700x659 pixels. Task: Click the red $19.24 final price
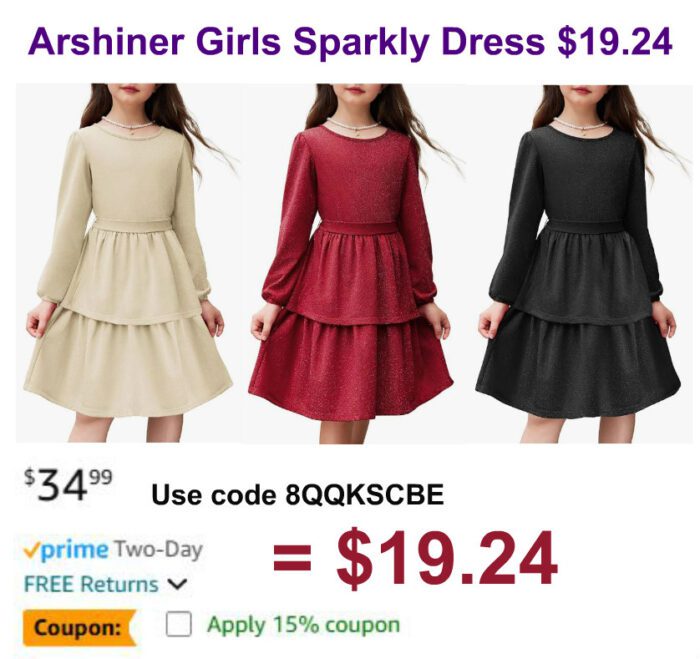pyautogui.click(x=447, y=558)
